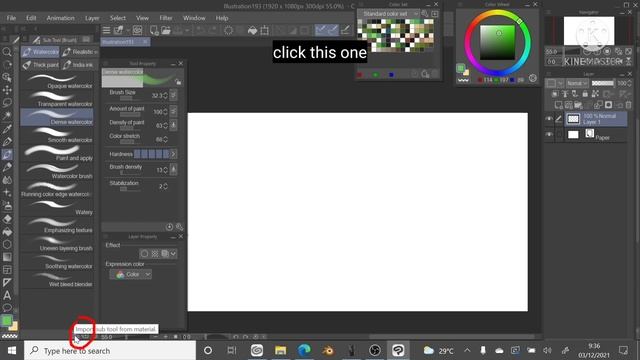The width and height of the screenshot is (640, 360).
Task: Click the main drawing color swatch
Action: (x=7, y=321)
